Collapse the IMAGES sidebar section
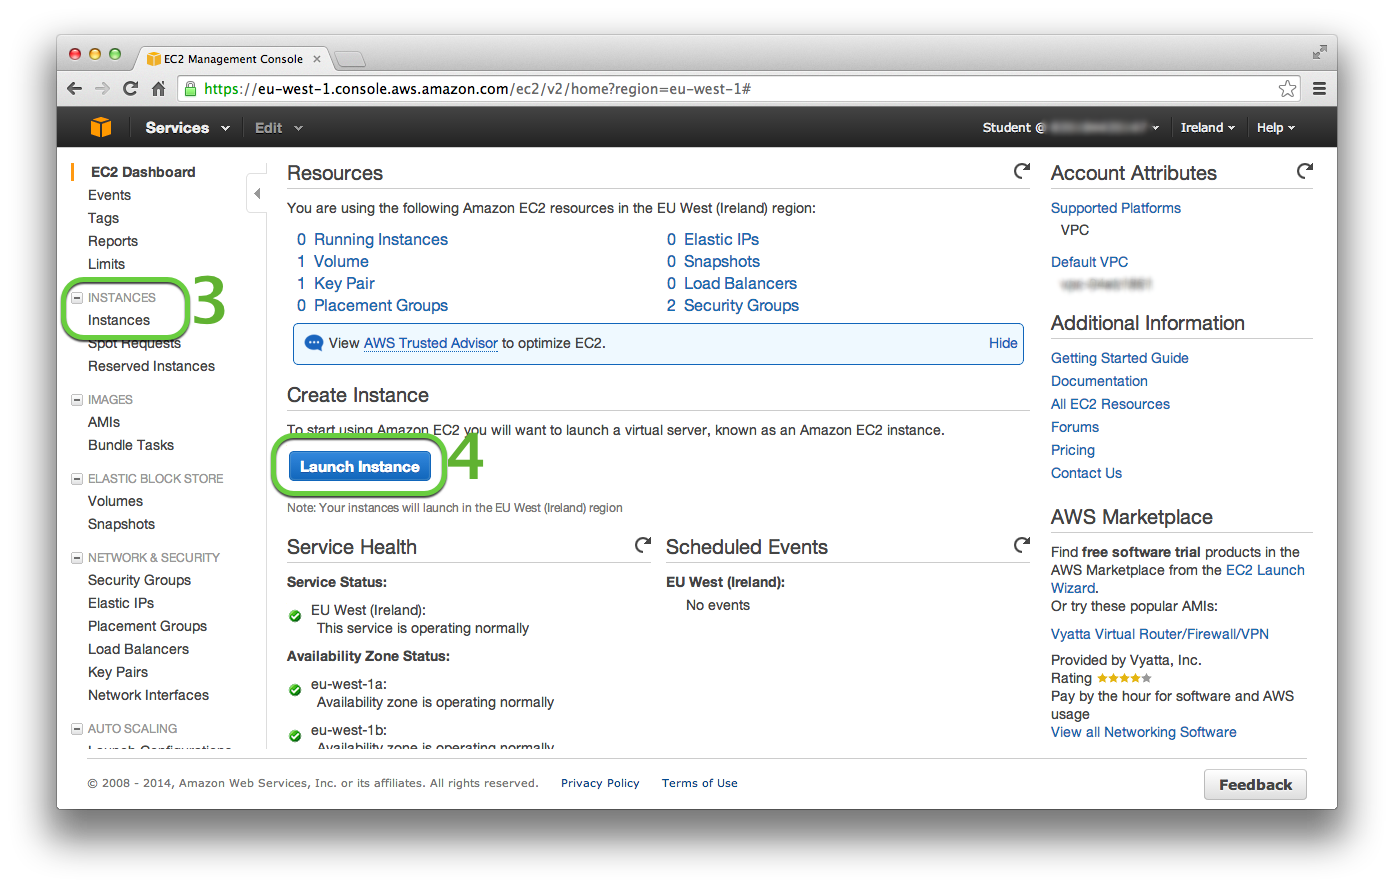 point(77,400)
